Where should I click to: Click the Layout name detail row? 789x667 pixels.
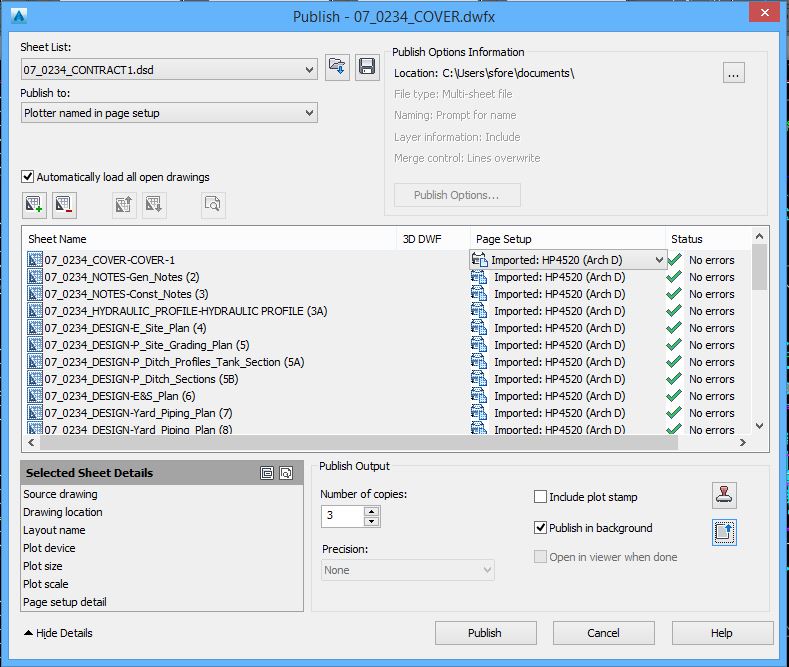point(54,530)
